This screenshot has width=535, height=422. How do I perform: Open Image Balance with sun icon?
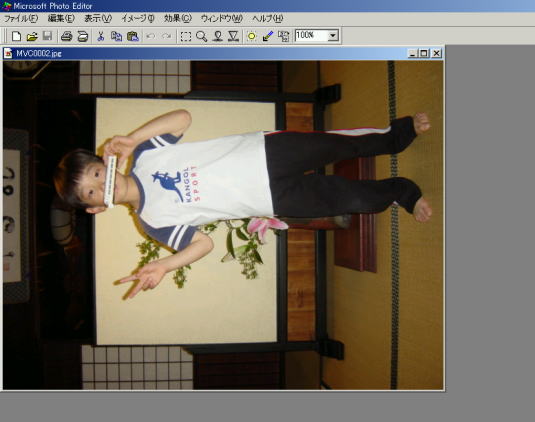251,36
